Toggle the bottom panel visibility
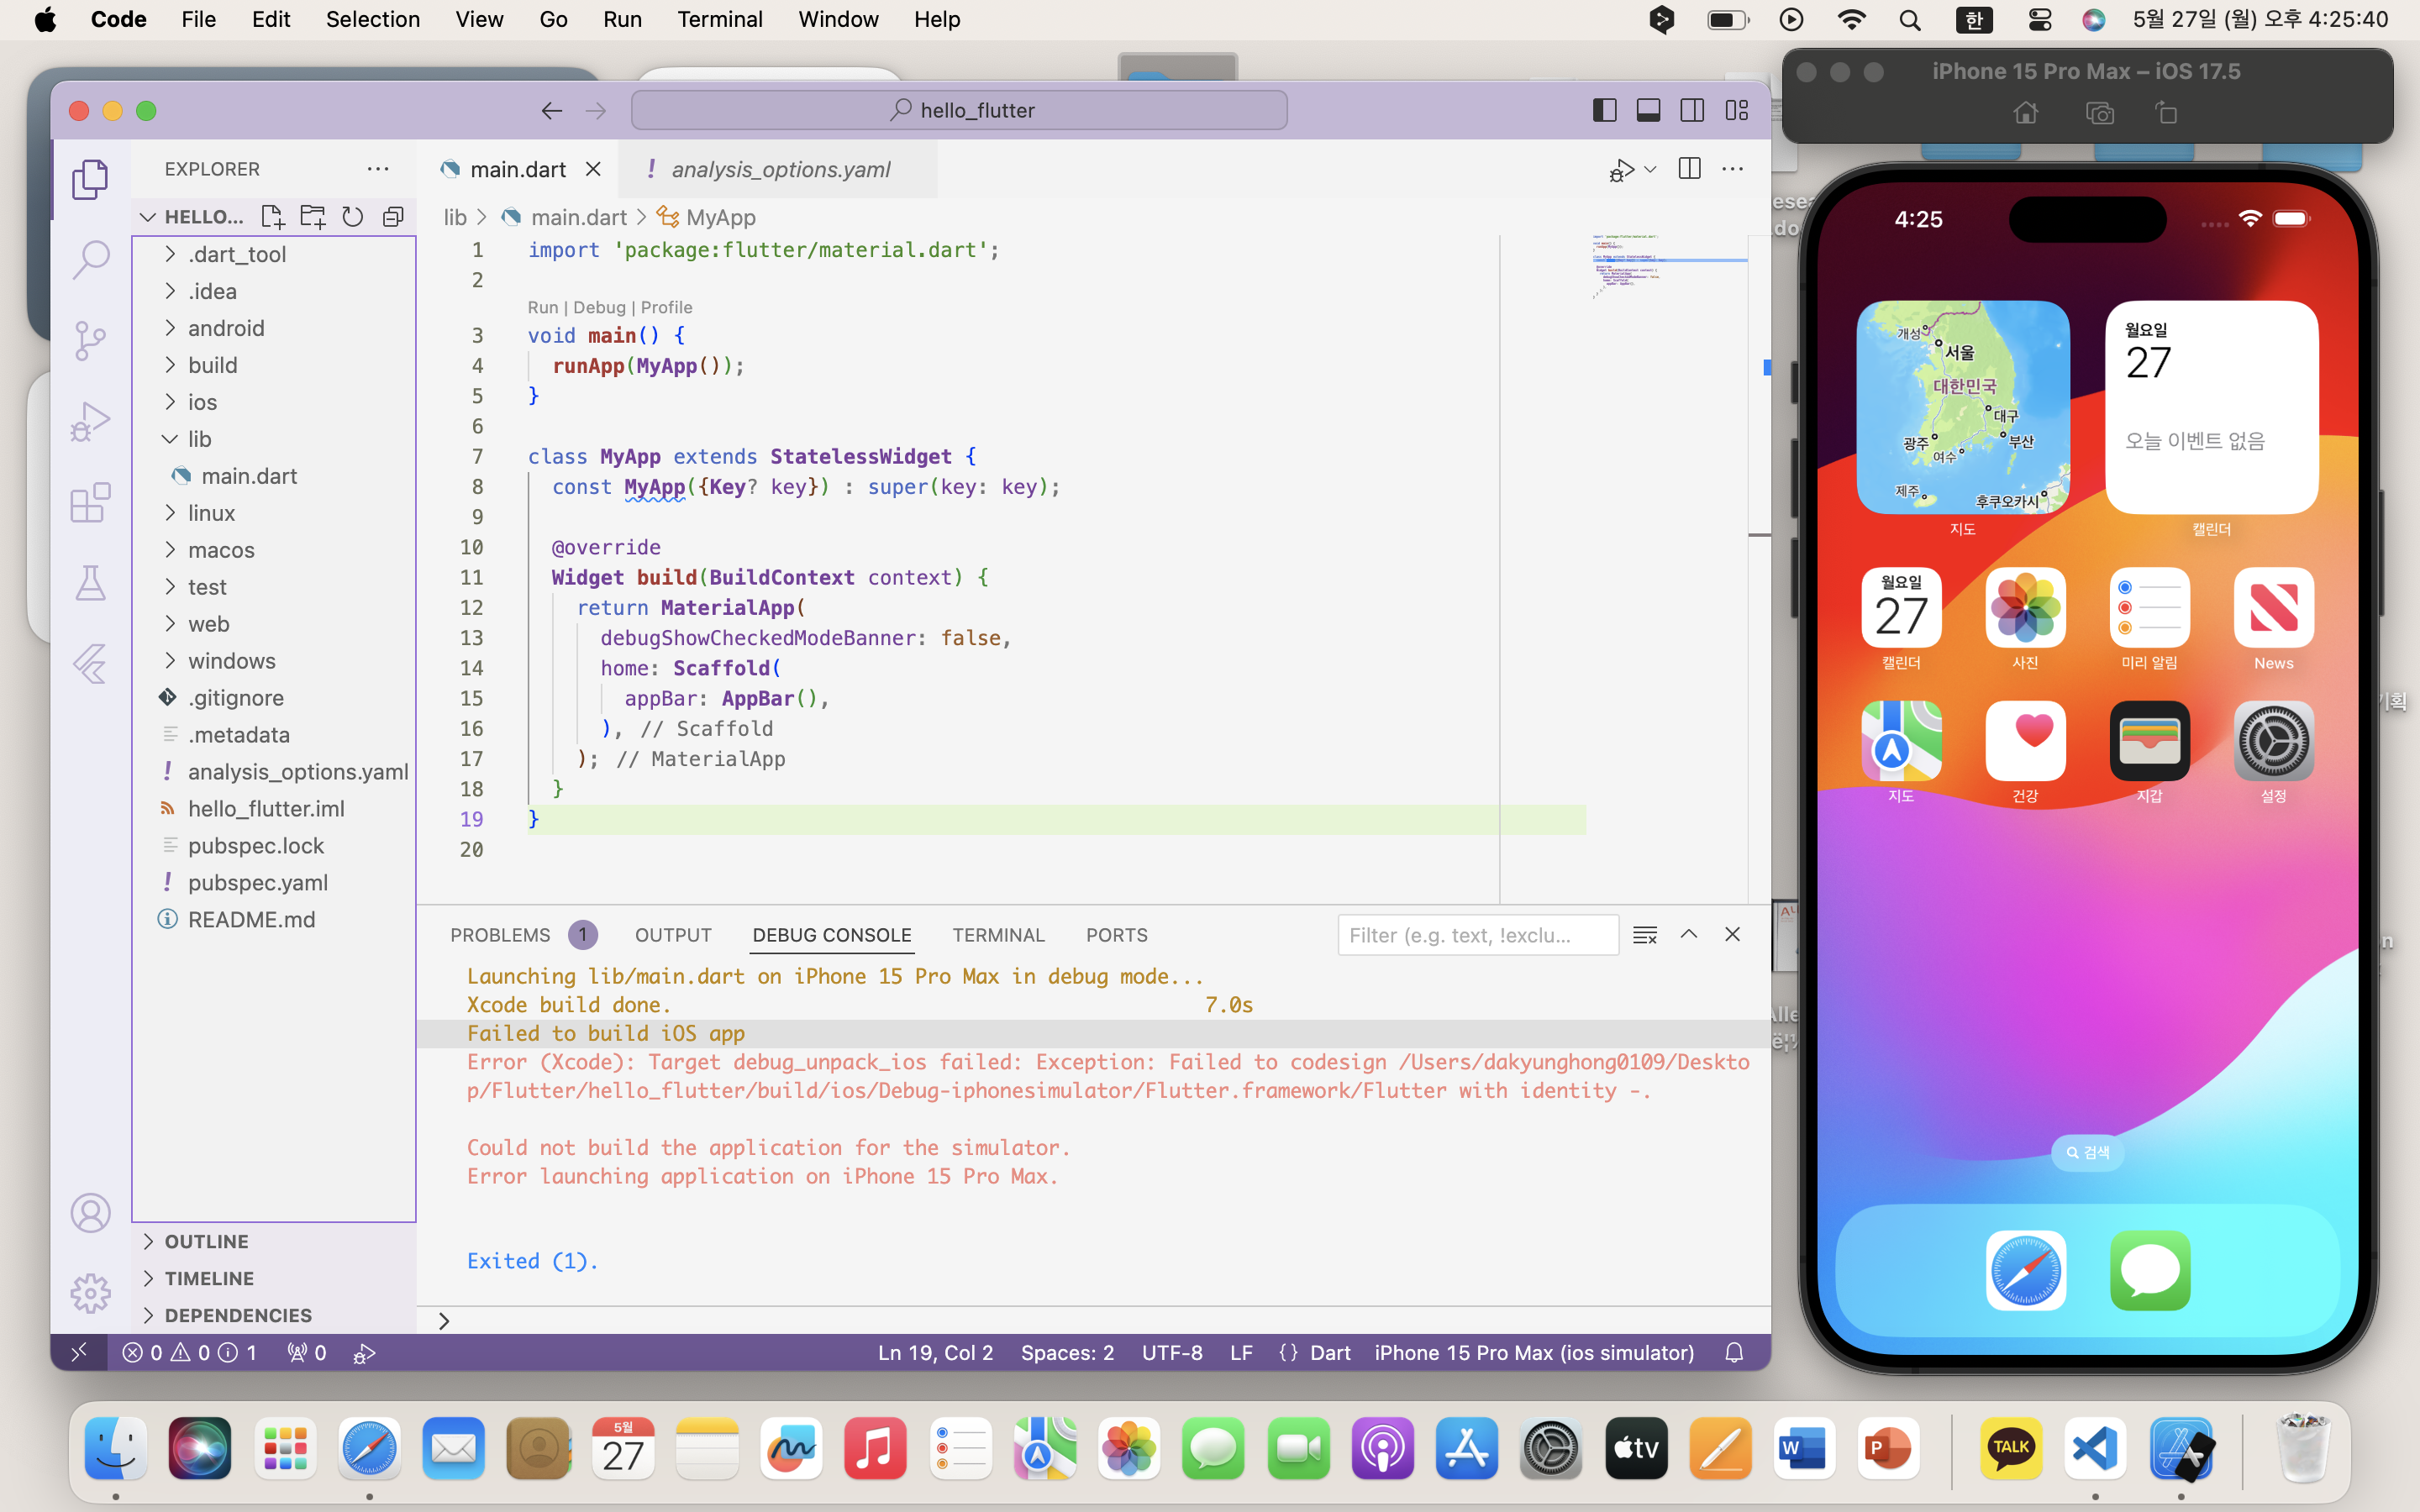The height and width of the screenshot is (1512, 2420). pyautogui.click(x=1649, y=110)
